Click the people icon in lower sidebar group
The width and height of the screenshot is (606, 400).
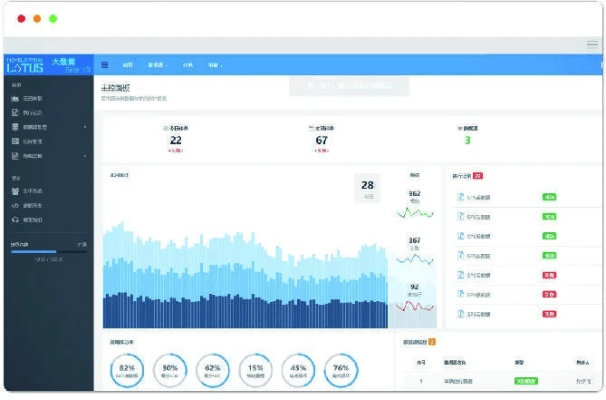click(14, 191)
